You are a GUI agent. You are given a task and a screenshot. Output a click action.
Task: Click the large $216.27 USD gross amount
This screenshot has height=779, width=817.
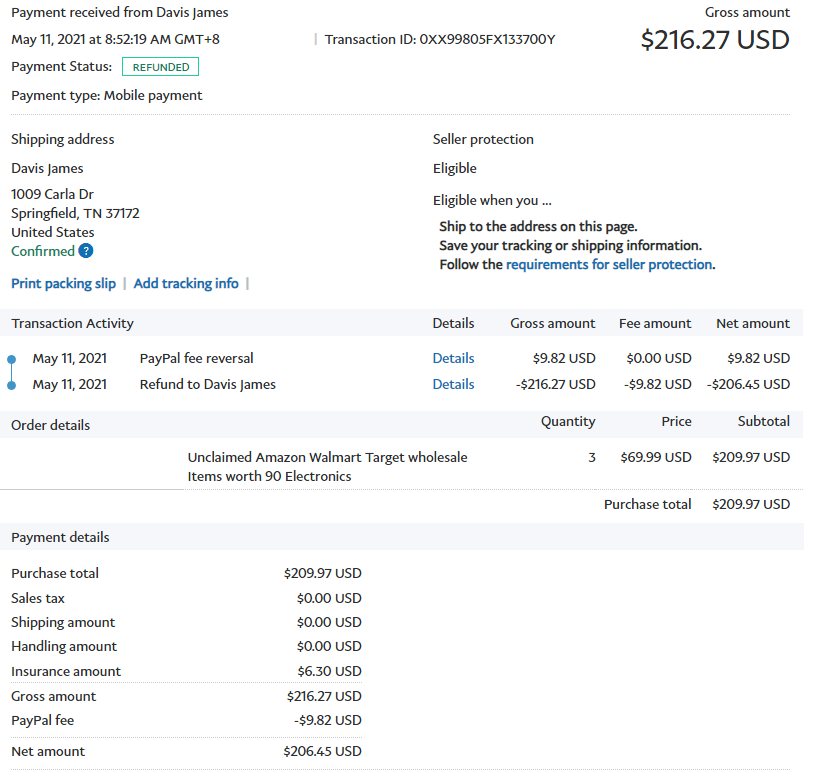[x=714, y=40]
